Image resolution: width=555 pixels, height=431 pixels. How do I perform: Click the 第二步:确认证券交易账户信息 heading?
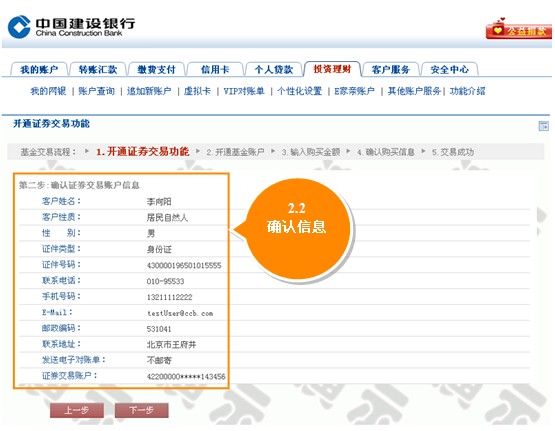click(x=79, y=185)
